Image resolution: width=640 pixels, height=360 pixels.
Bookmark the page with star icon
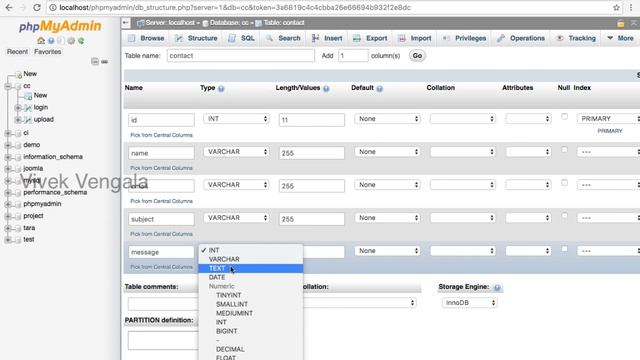pos(616,7)
